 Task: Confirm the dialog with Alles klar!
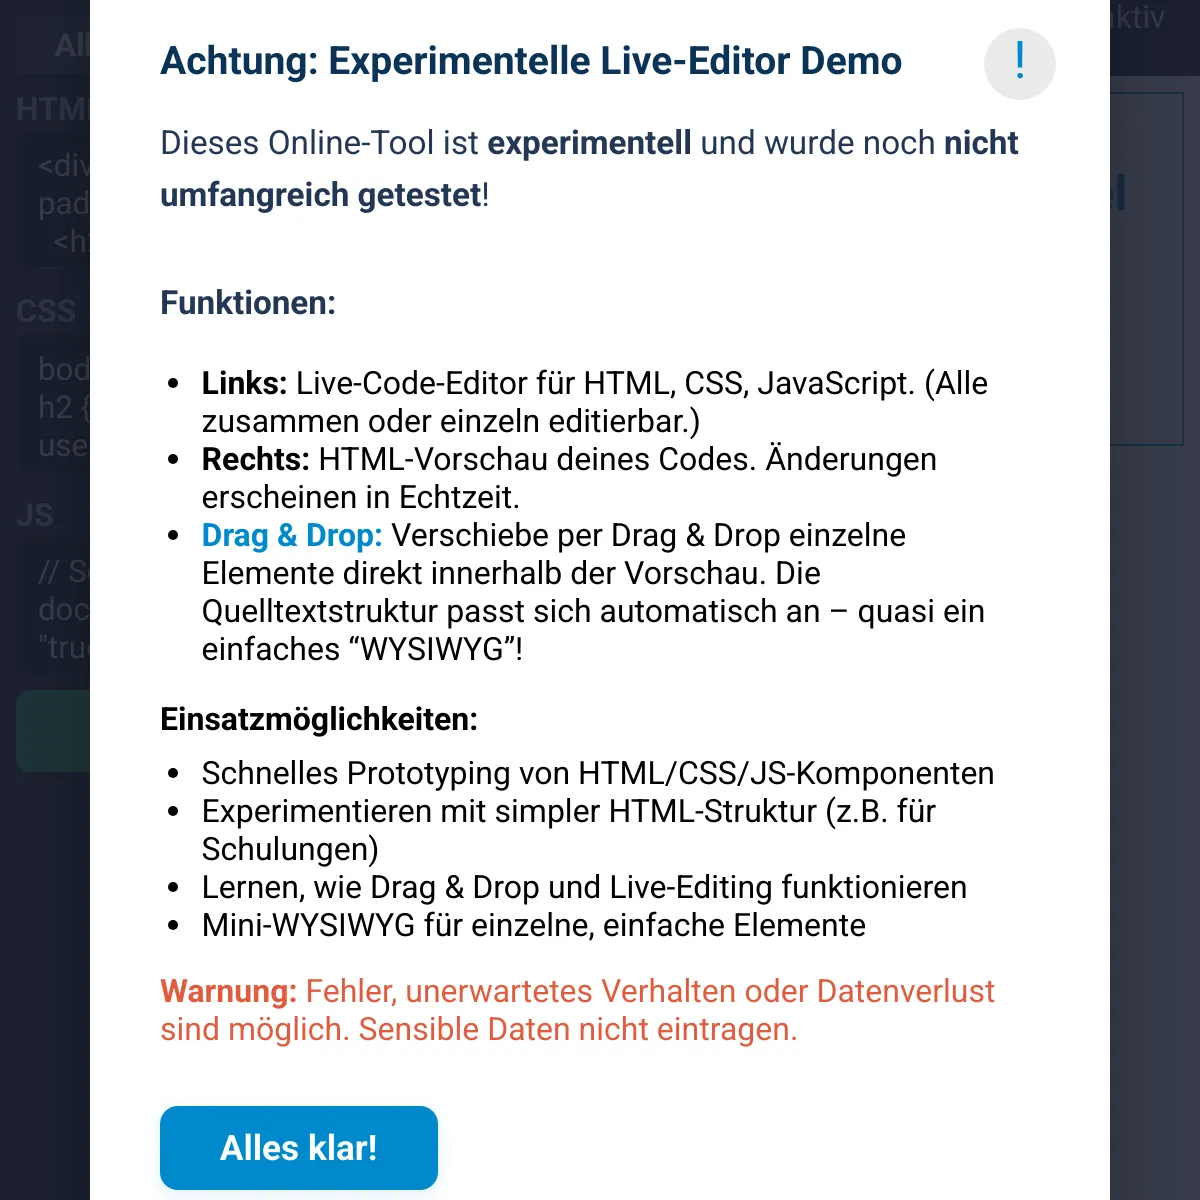click(299, 1147)
